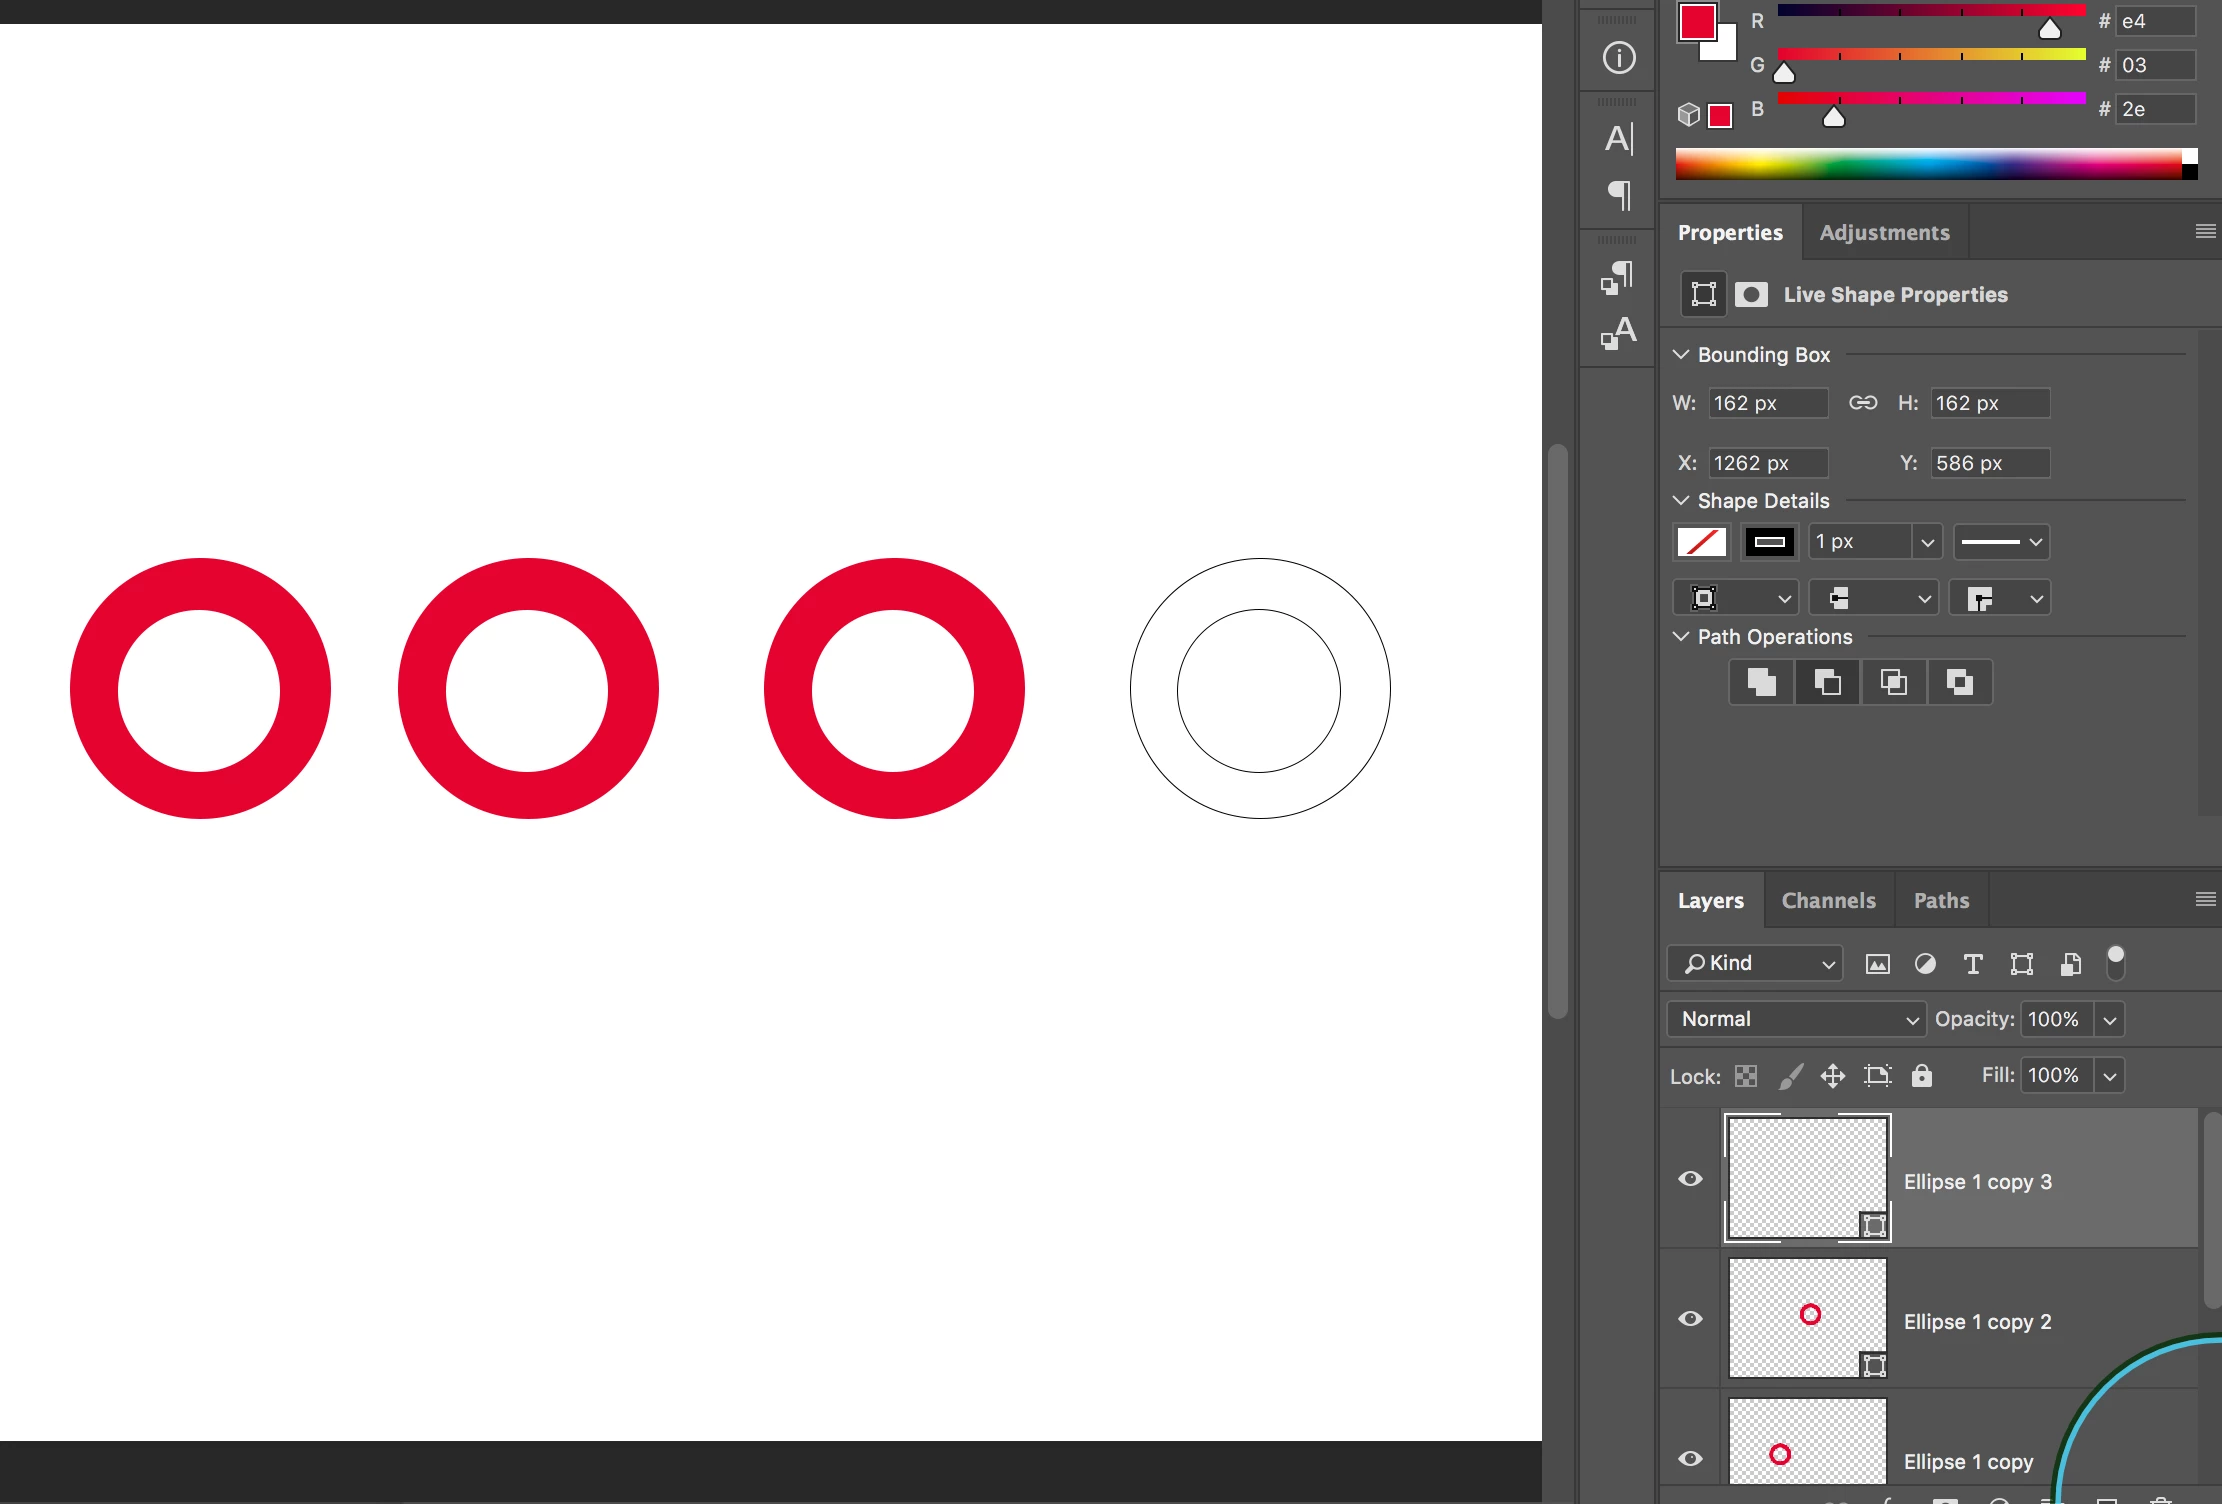Hide the Ellipse 1 copy 2 layer
The width and height of the screenshot is (2222, 1504).
coord(1690,1319)
